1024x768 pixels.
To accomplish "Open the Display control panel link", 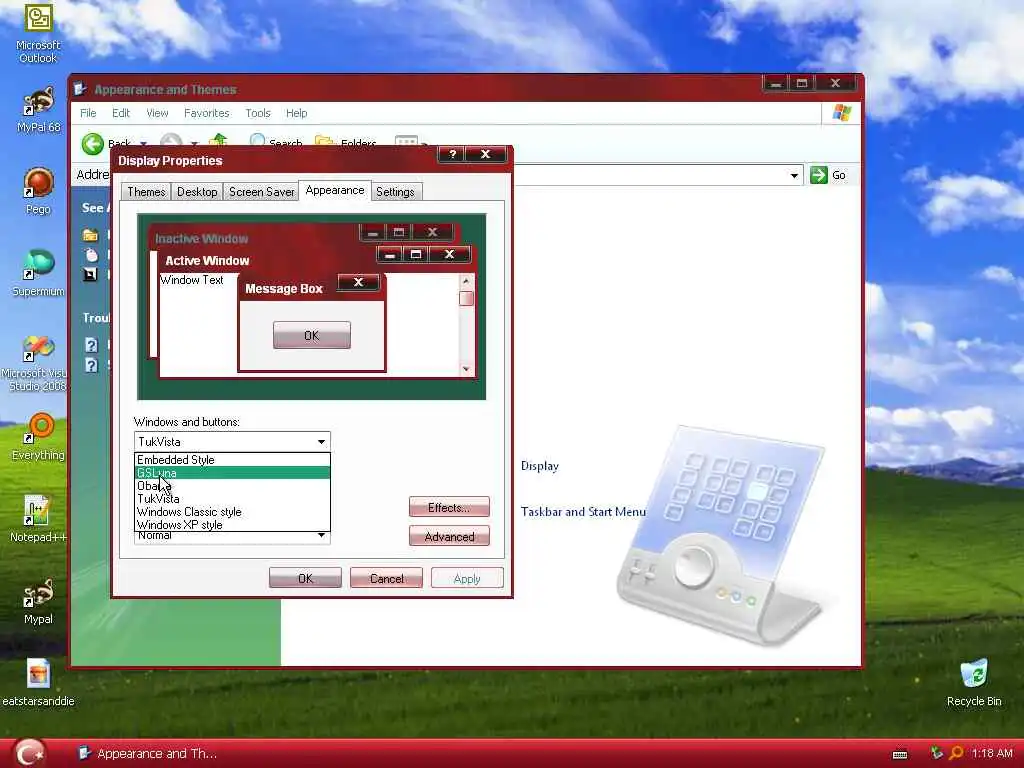I will (539, 466).
